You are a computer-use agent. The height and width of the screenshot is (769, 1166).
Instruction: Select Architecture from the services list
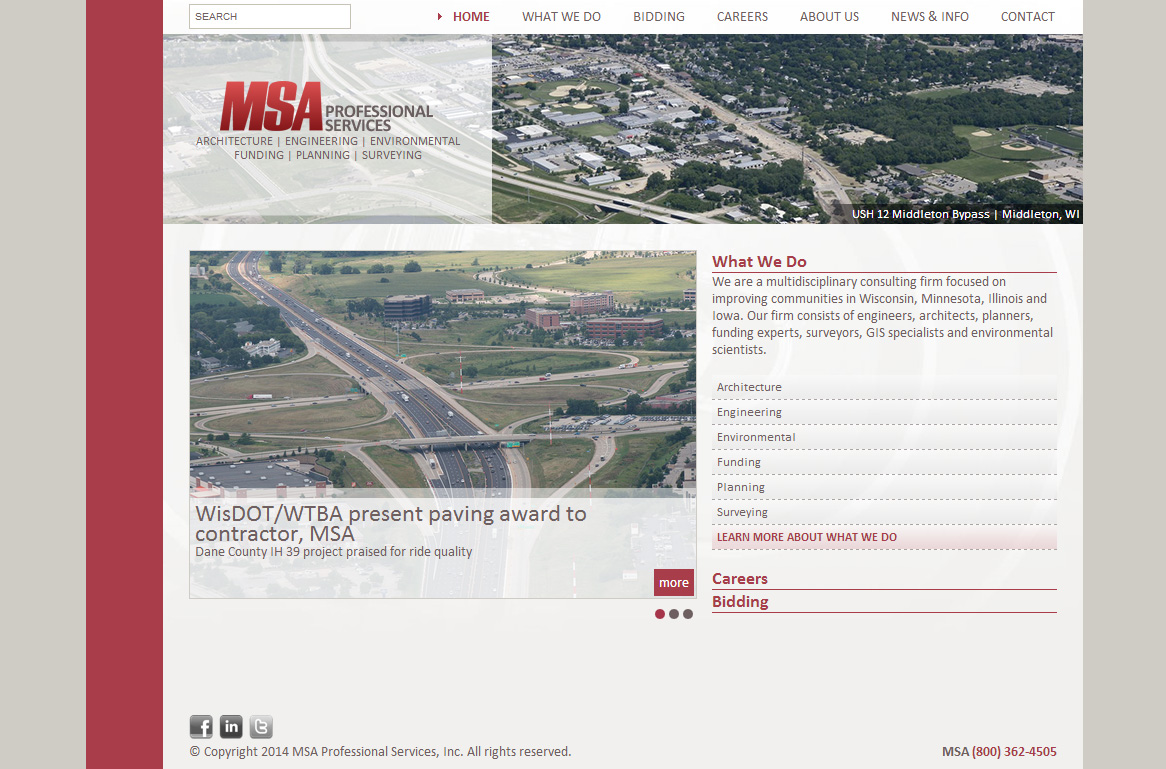749,387
